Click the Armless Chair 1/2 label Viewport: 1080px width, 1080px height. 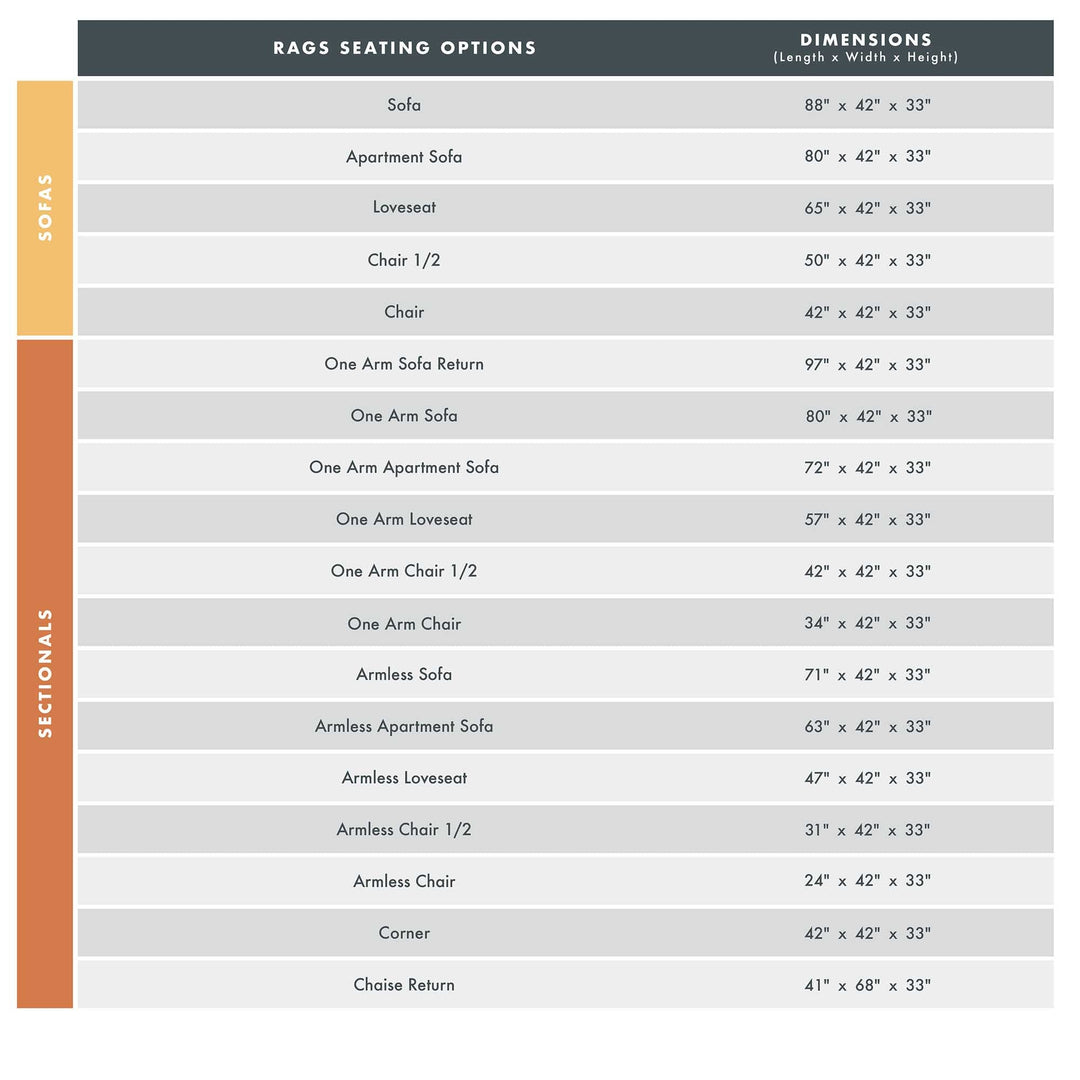pyautogui.click(x=404, y=830)
